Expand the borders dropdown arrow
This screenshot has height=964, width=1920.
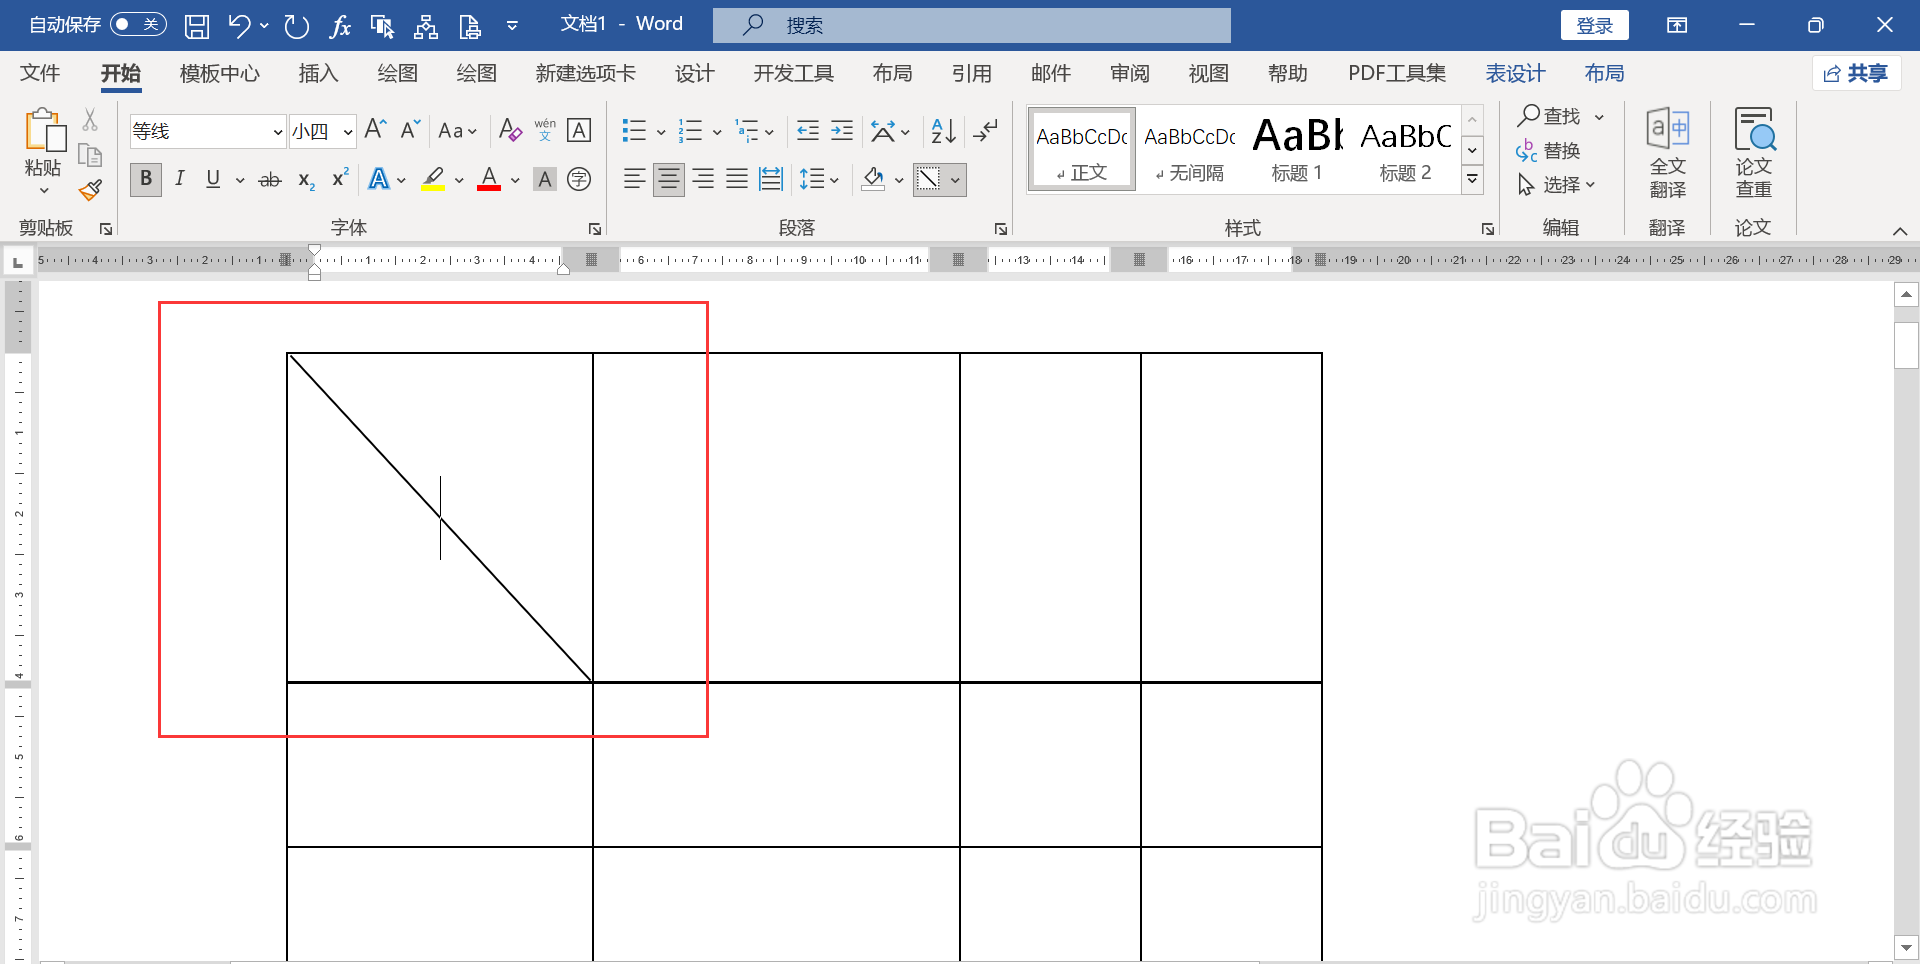(956, 180)
